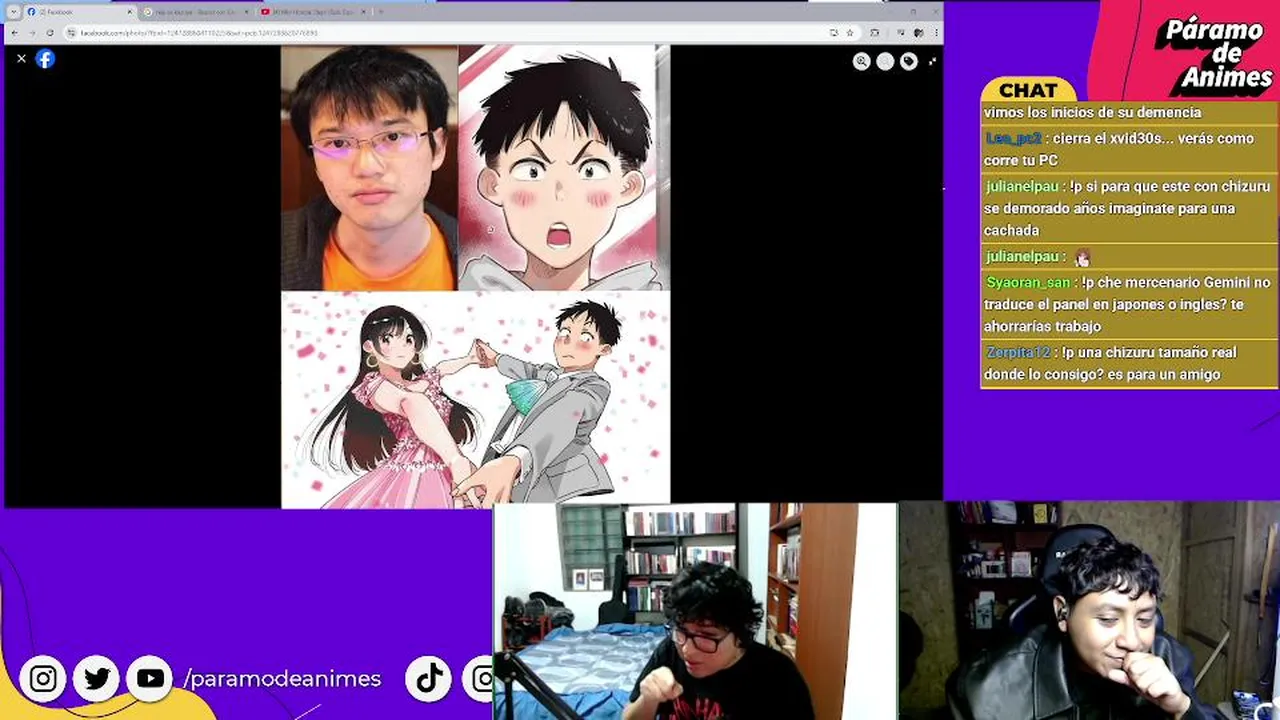The image size is (1280, 720).
Task: Close the Facebook photo viewer with X
Action: (21, 59)
